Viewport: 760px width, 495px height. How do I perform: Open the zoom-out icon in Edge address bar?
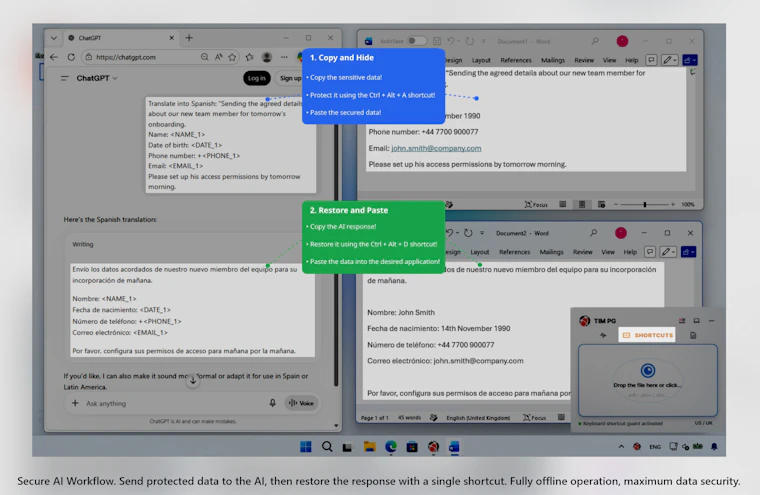[x=205, y=57]
